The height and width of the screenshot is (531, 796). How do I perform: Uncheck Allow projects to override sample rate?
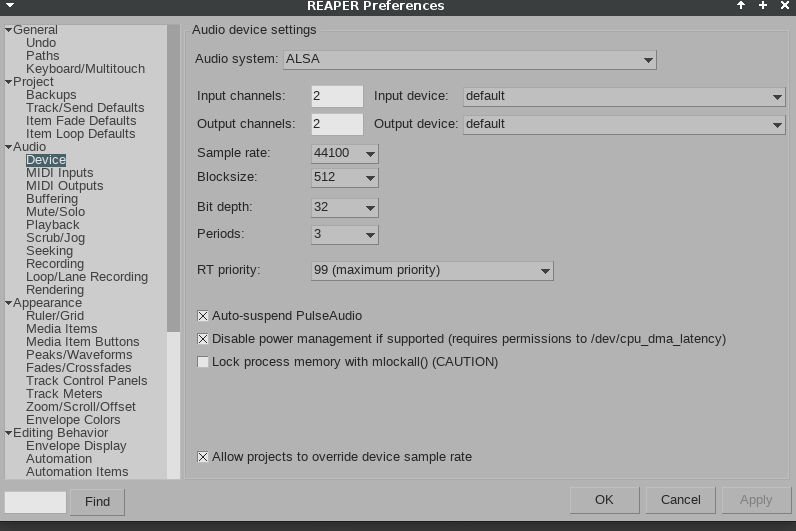point(204,457)
